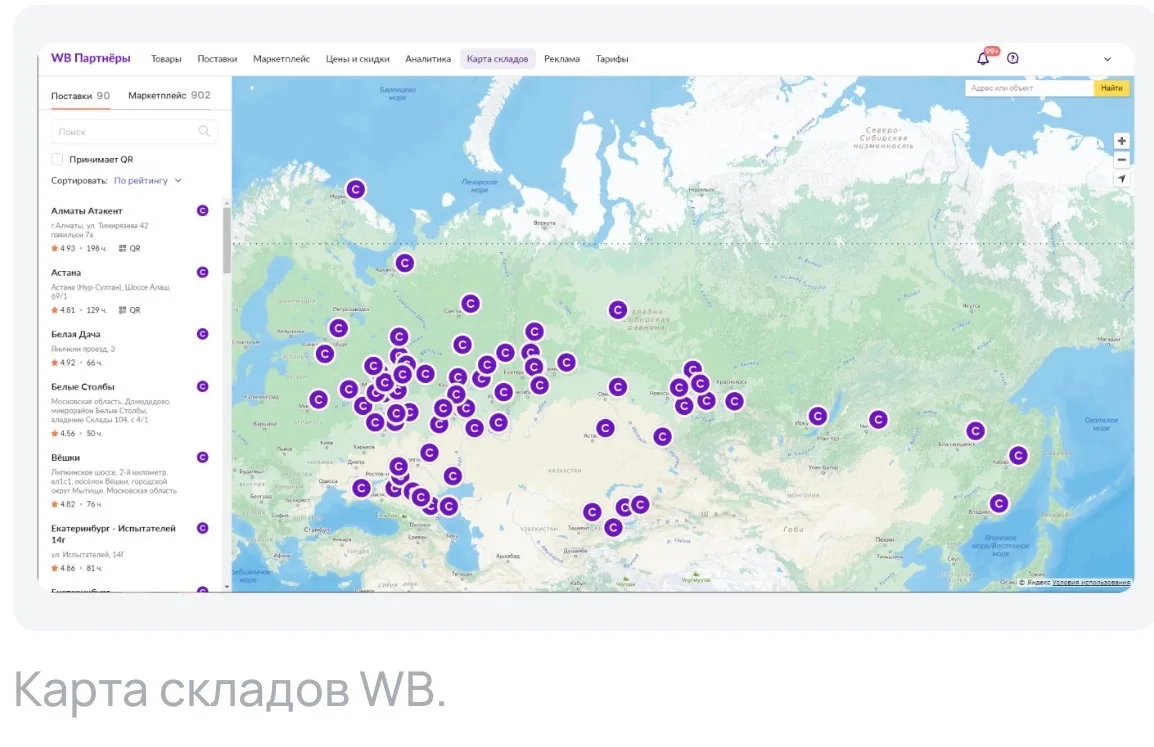
Task: Open the notifications bell icon
Action: tap(983, 59)
